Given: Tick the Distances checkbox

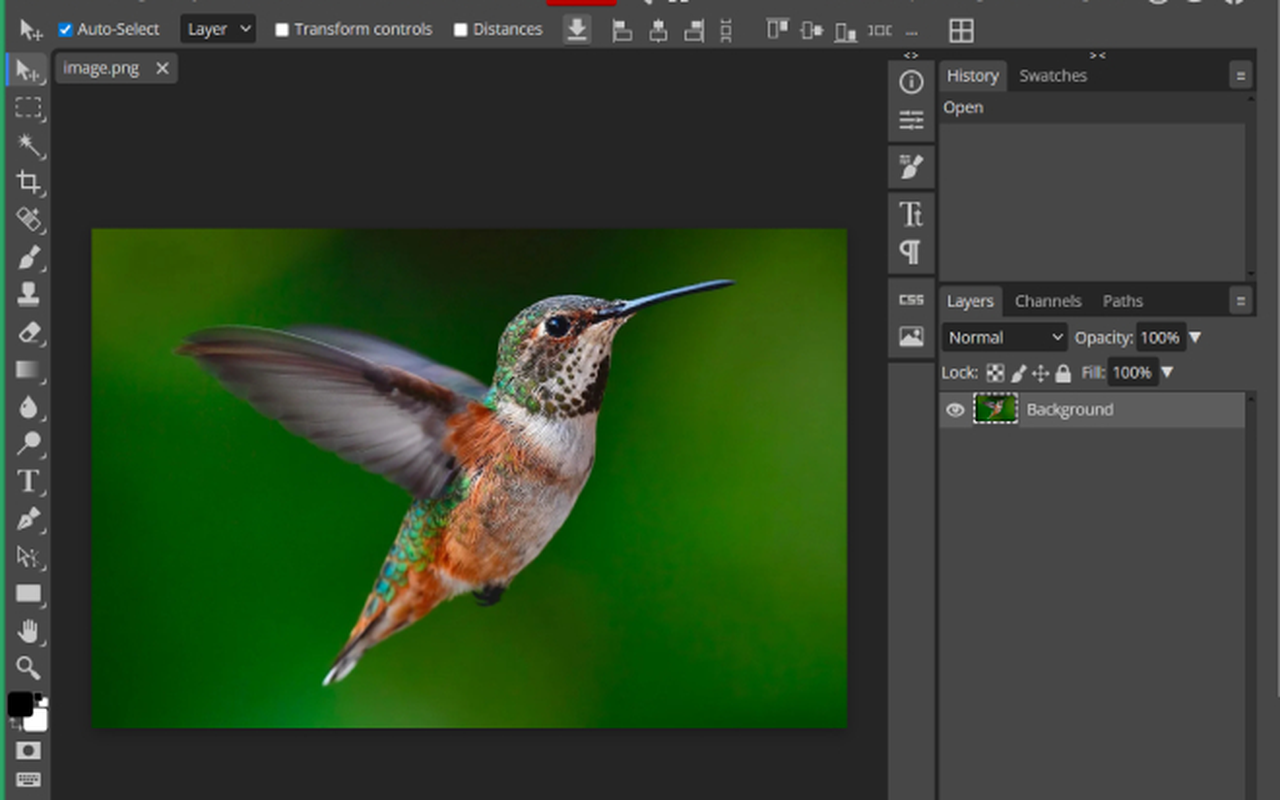Looking at the screenshot, I should click(461, 30).
